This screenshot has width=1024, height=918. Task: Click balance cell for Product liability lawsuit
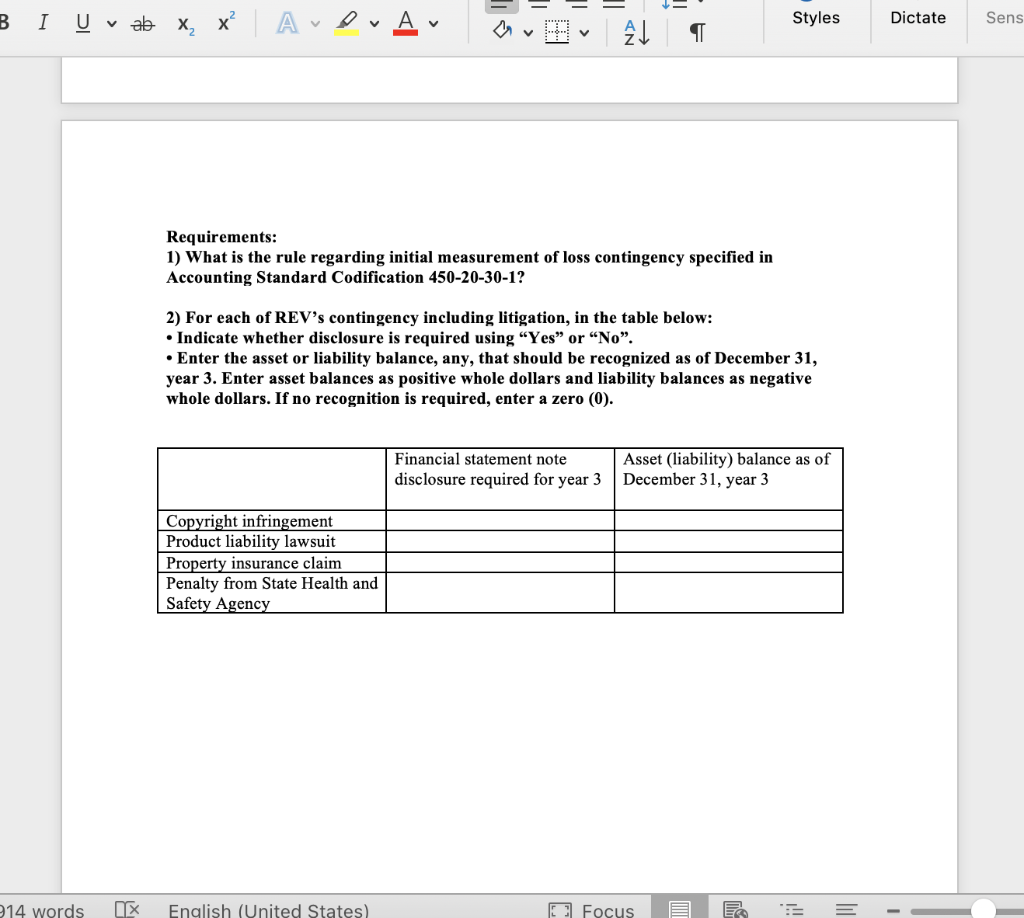(x=729, y=541)
